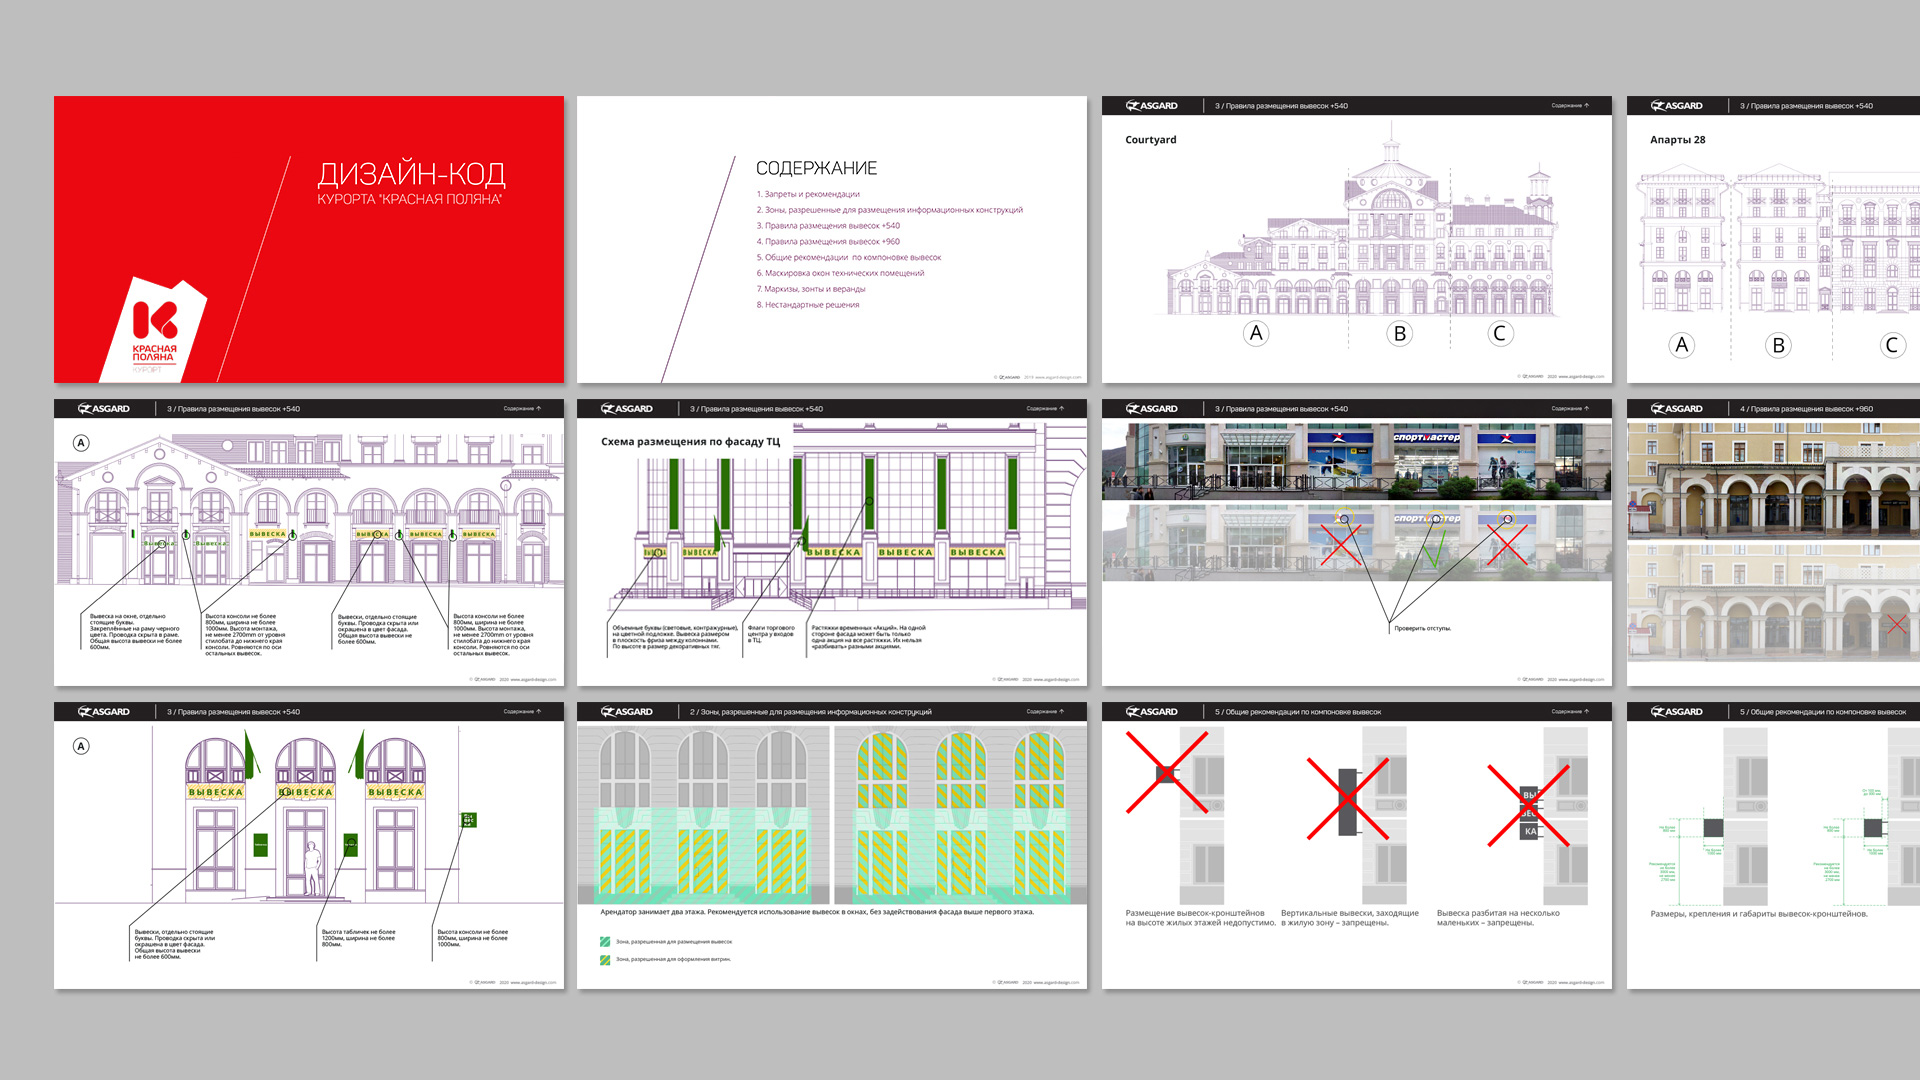Open contents entry 6. Маскировка окон технических помещений
The width and height of the screenshot is (1920, 1080).
[x=840, y=273]
